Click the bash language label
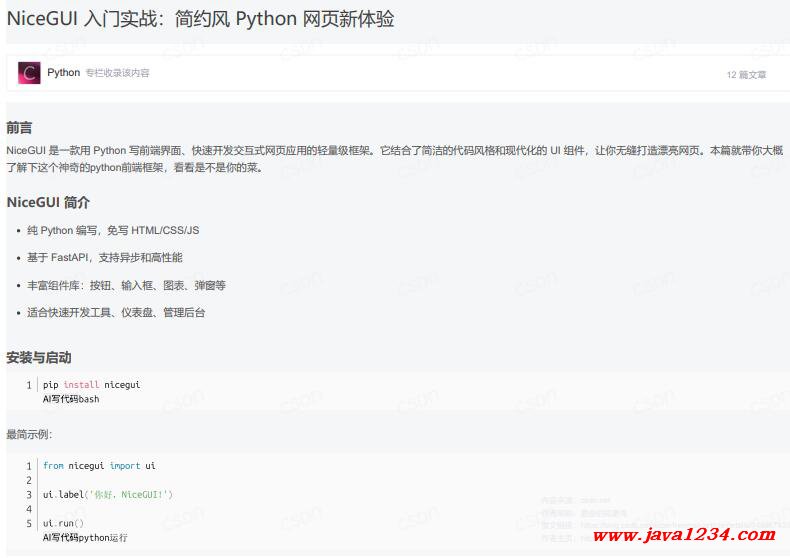The width and height of the screenshot is (790, 558). (89, 399)
